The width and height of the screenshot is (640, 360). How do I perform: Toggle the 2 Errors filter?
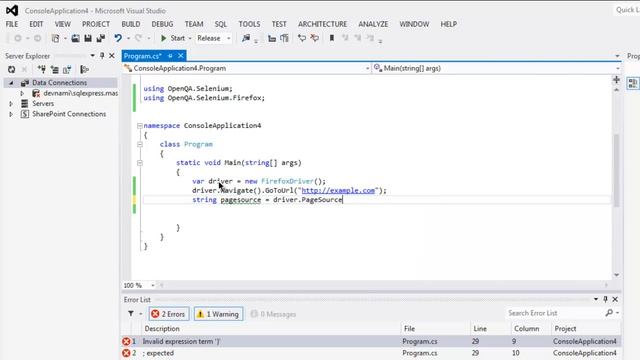[x=169, y=314]
